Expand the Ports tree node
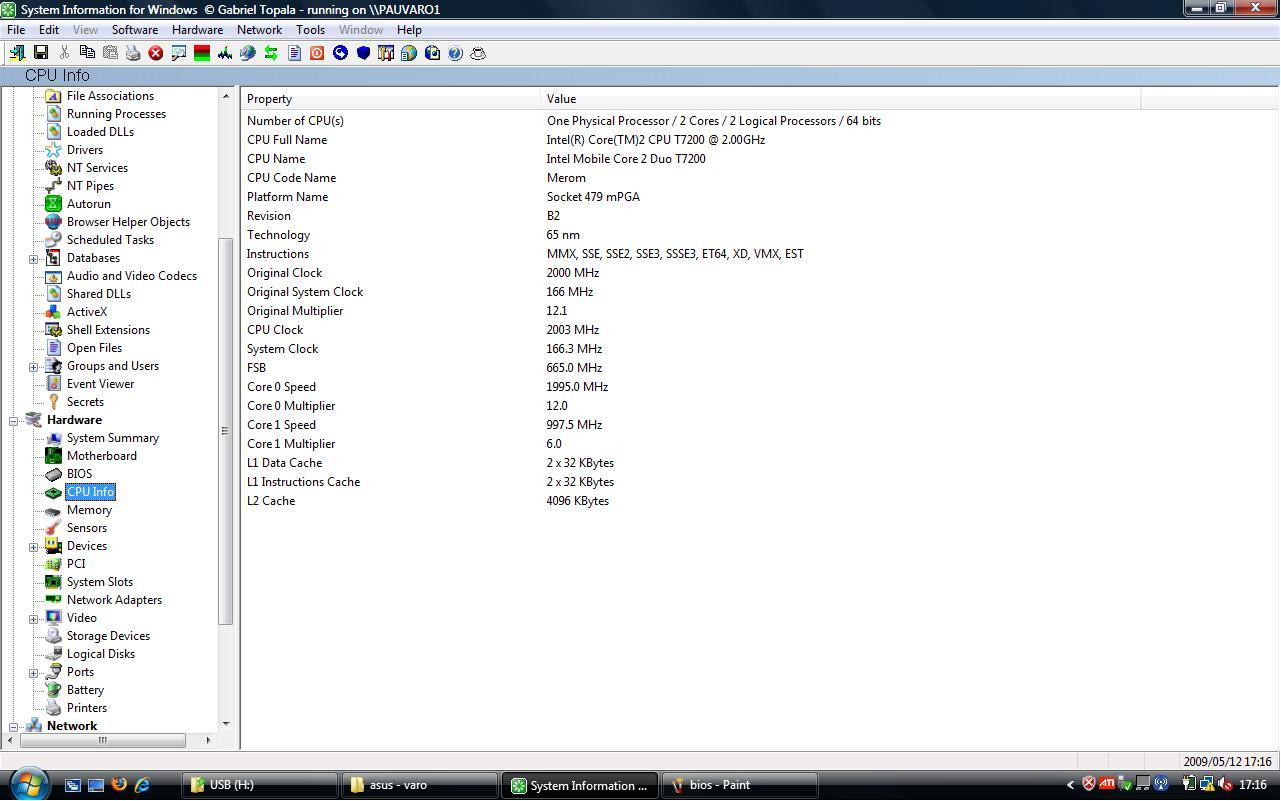This screenshot has width=1281, height=801. coord(33,673)
